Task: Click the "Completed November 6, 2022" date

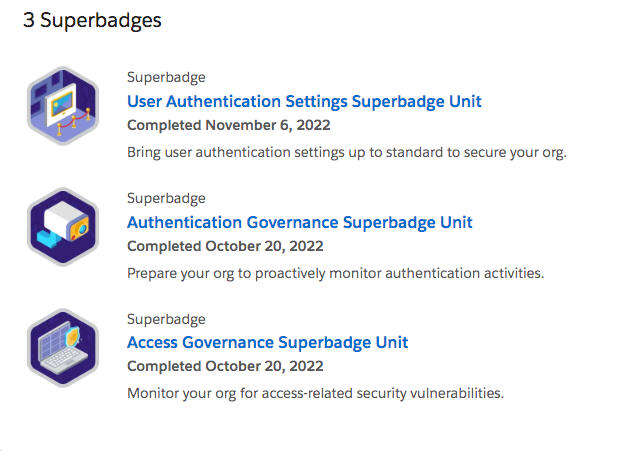Action: 228,125
